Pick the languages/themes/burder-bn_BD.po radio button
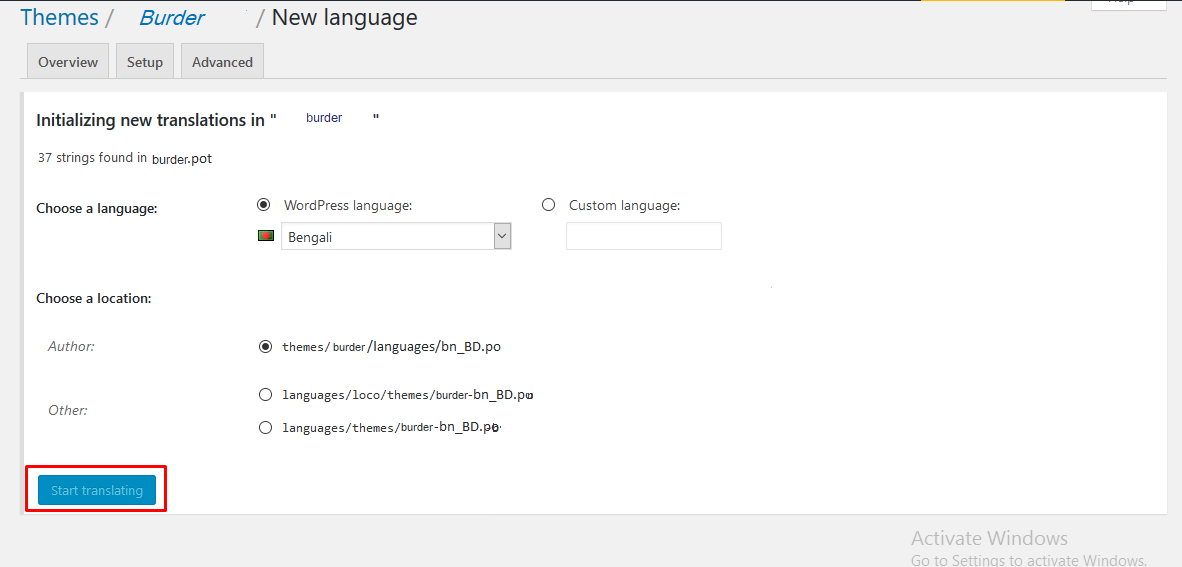 point(265,427)
